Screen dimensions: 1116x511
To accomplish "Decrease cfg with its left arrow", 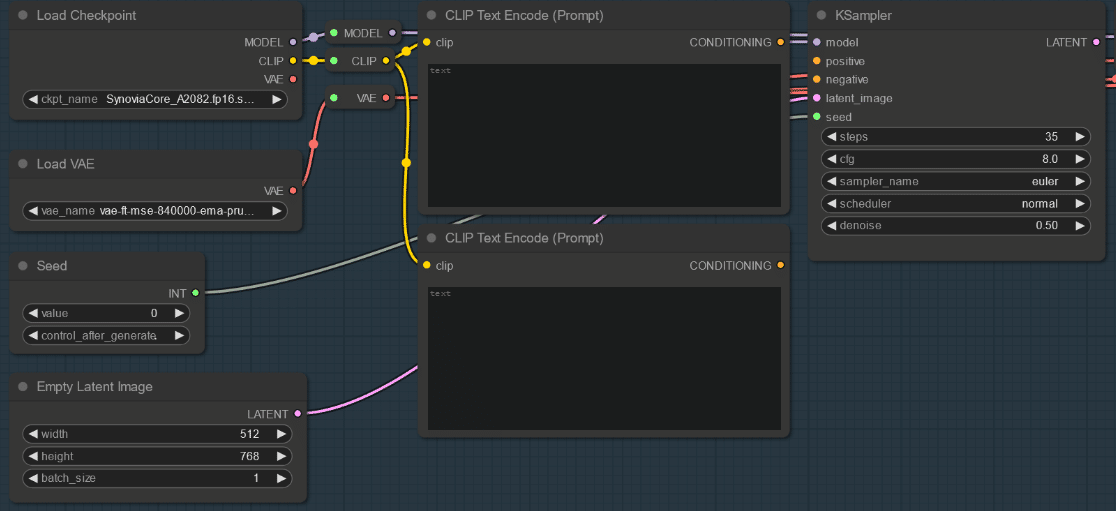I will coord(831,159).
